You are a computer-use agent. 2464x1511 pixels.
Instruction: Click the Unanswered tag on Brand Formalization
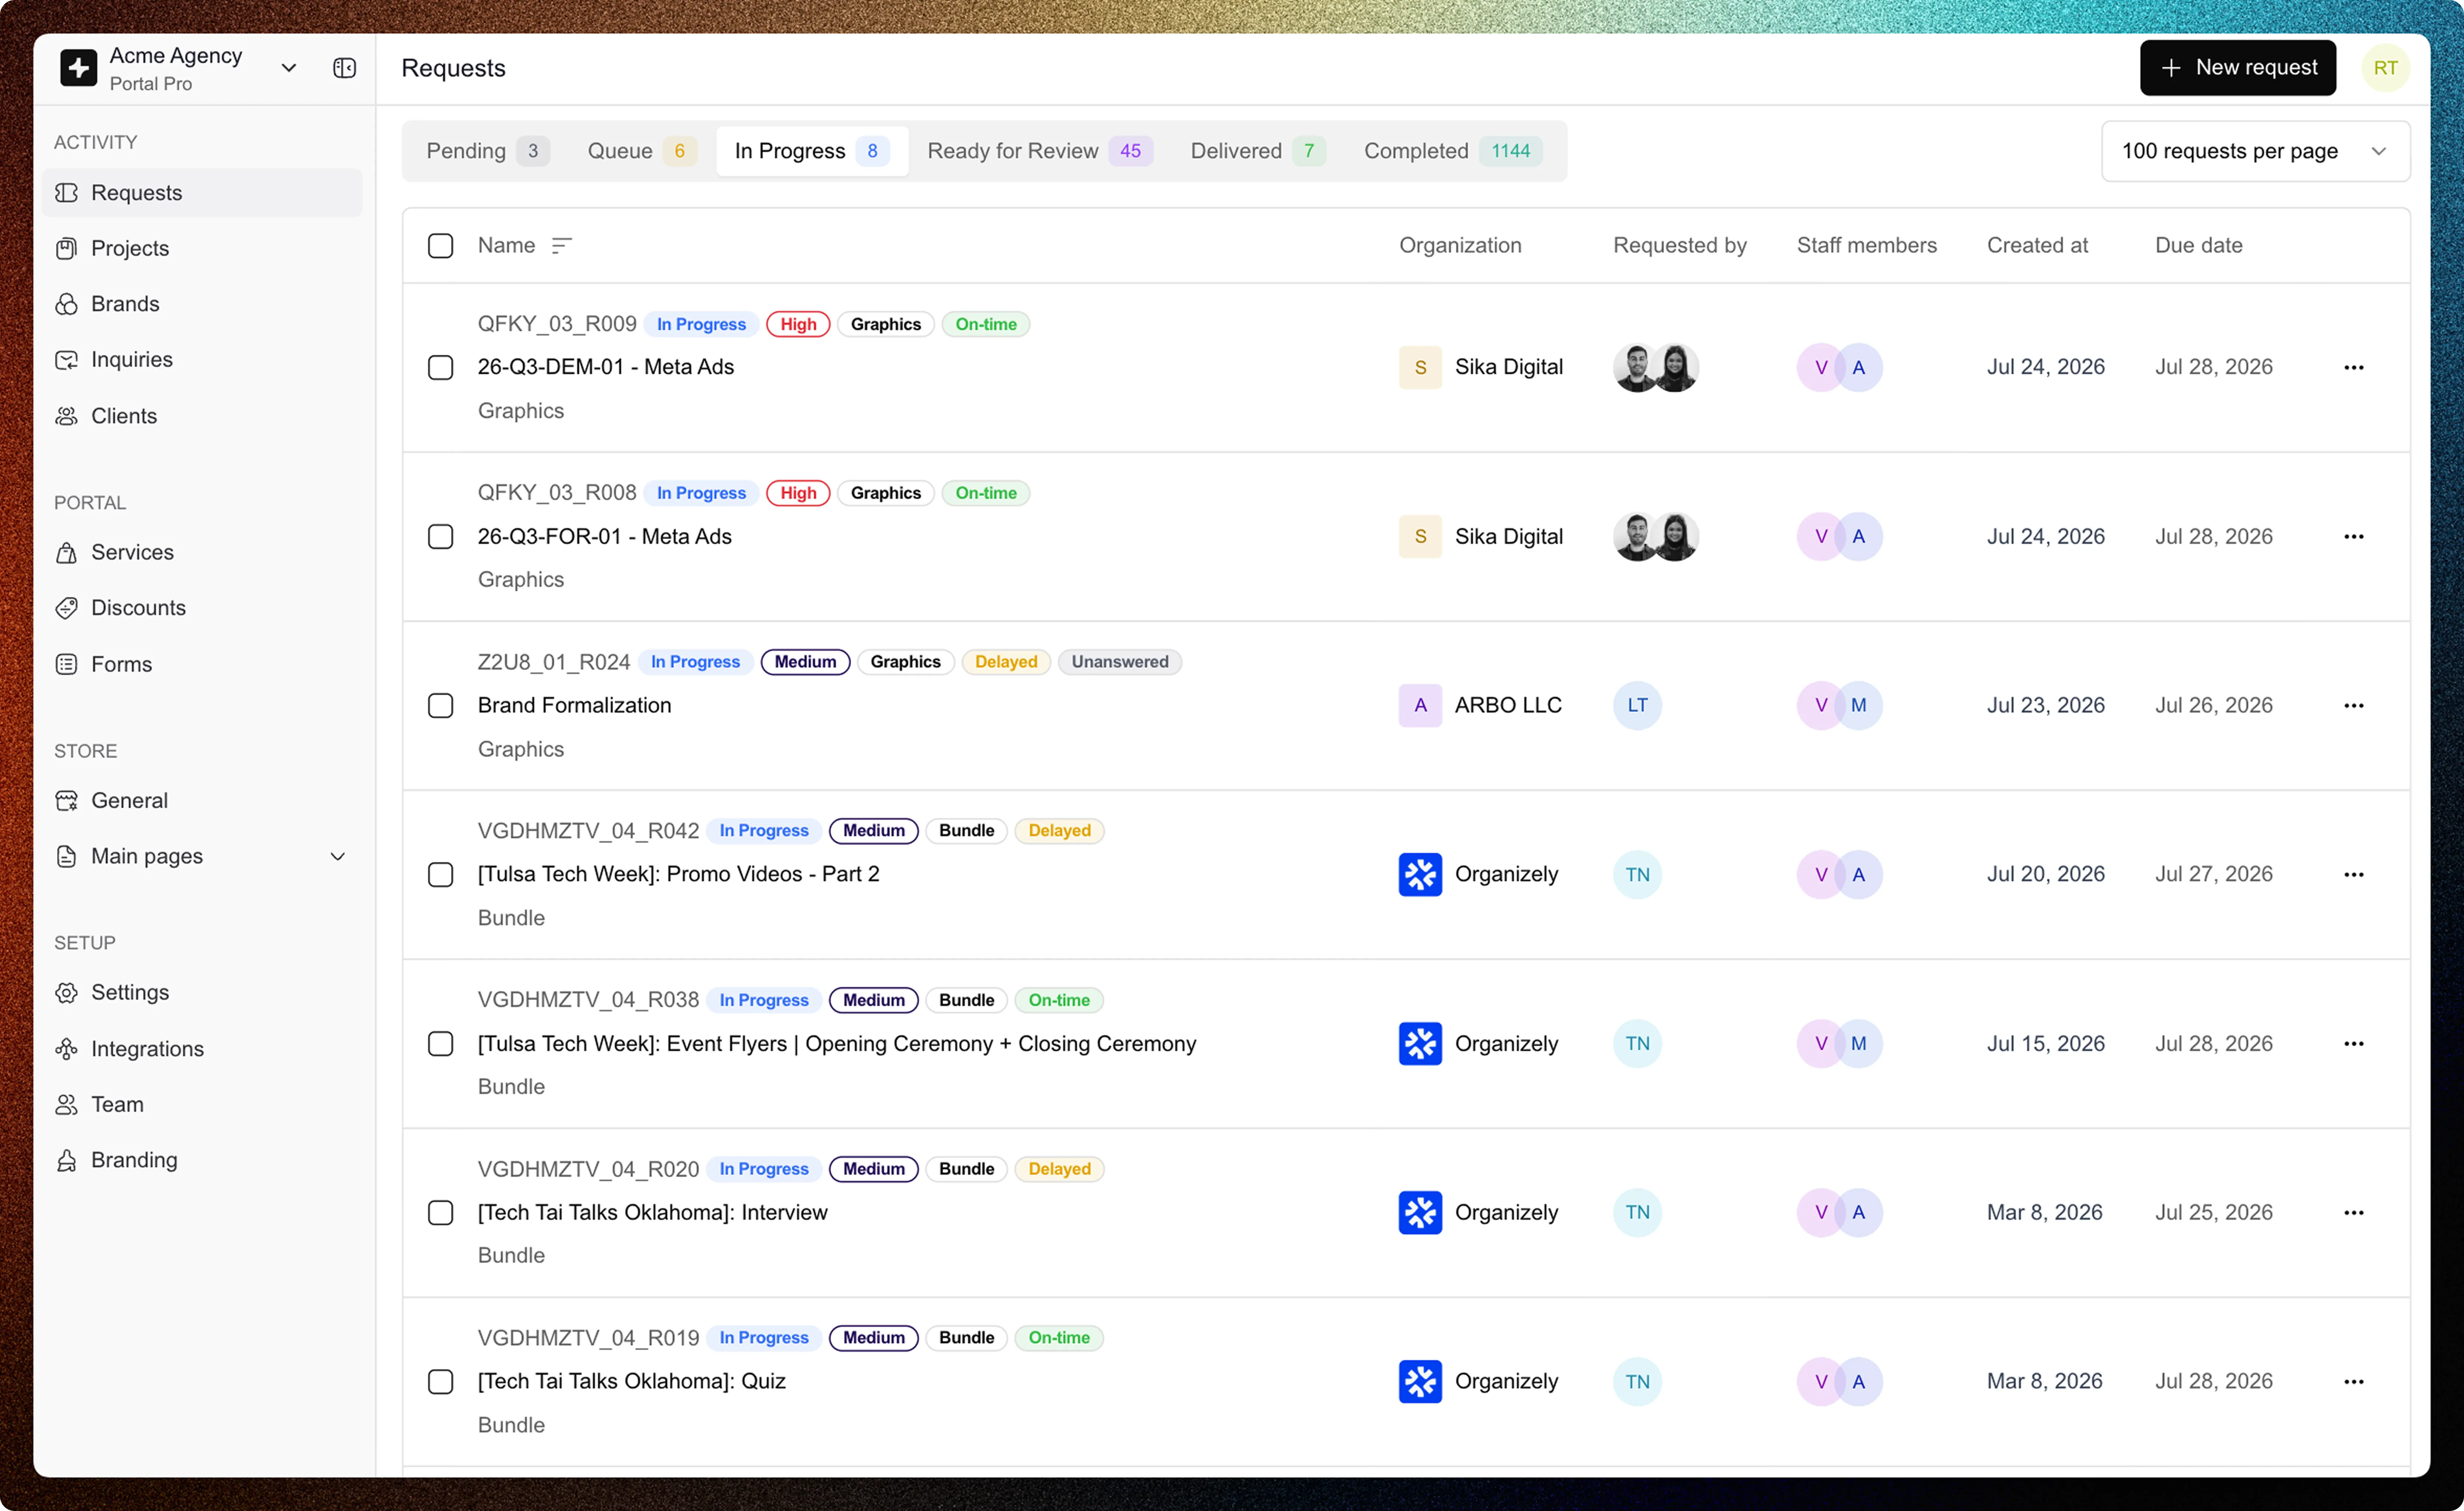coord(1120,662)
